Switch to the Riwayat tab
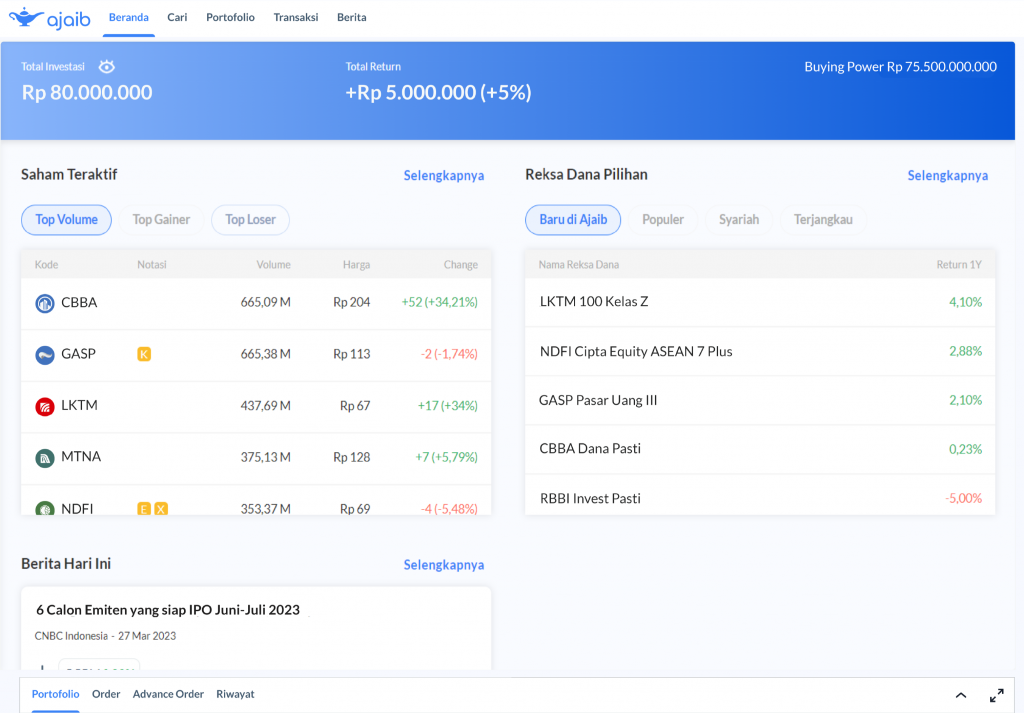Viewport: 1024px width, 713px height. tap(235, 694)
